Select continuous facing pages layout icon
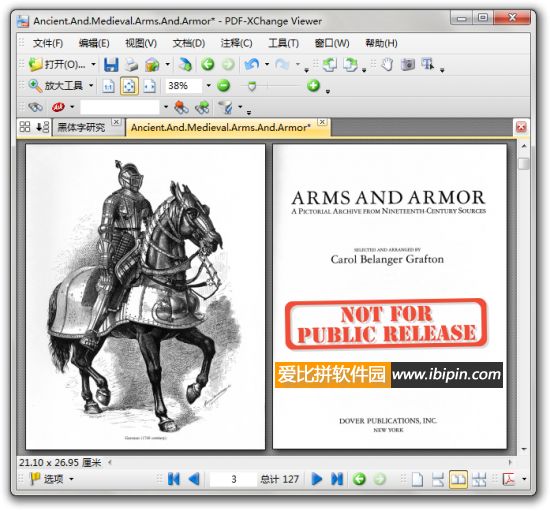Image resolution: width=550 pixels, height=511 pixels. click(479, 479)
